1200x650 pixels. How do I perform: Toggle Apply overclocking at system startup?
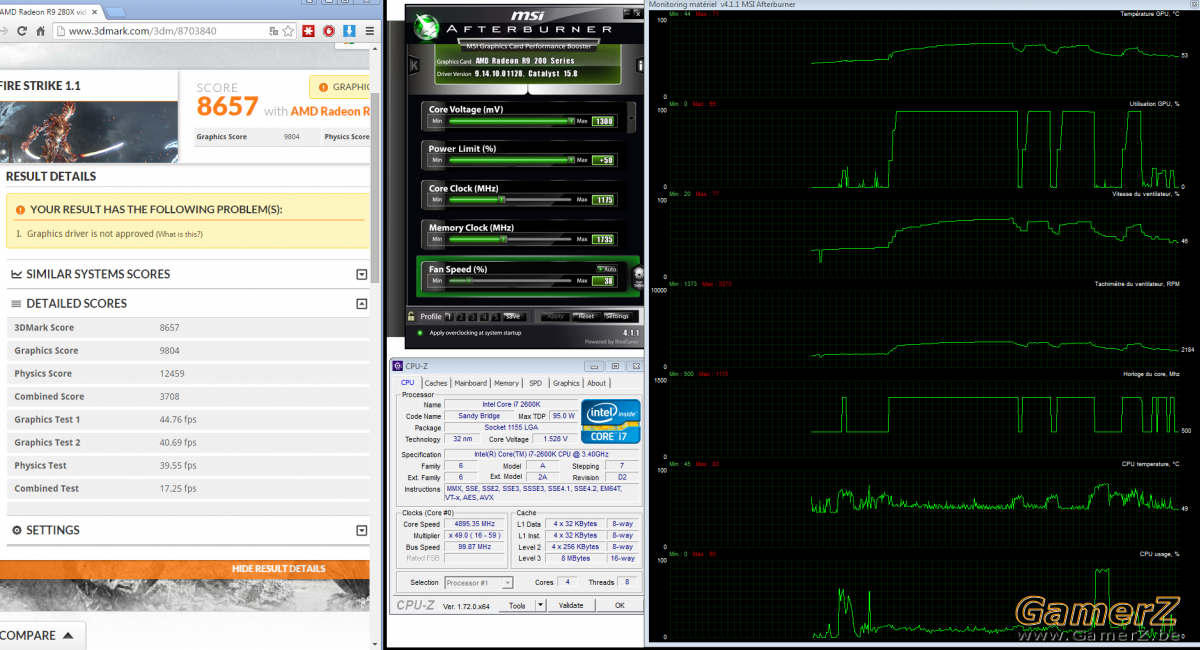(420, 333)
